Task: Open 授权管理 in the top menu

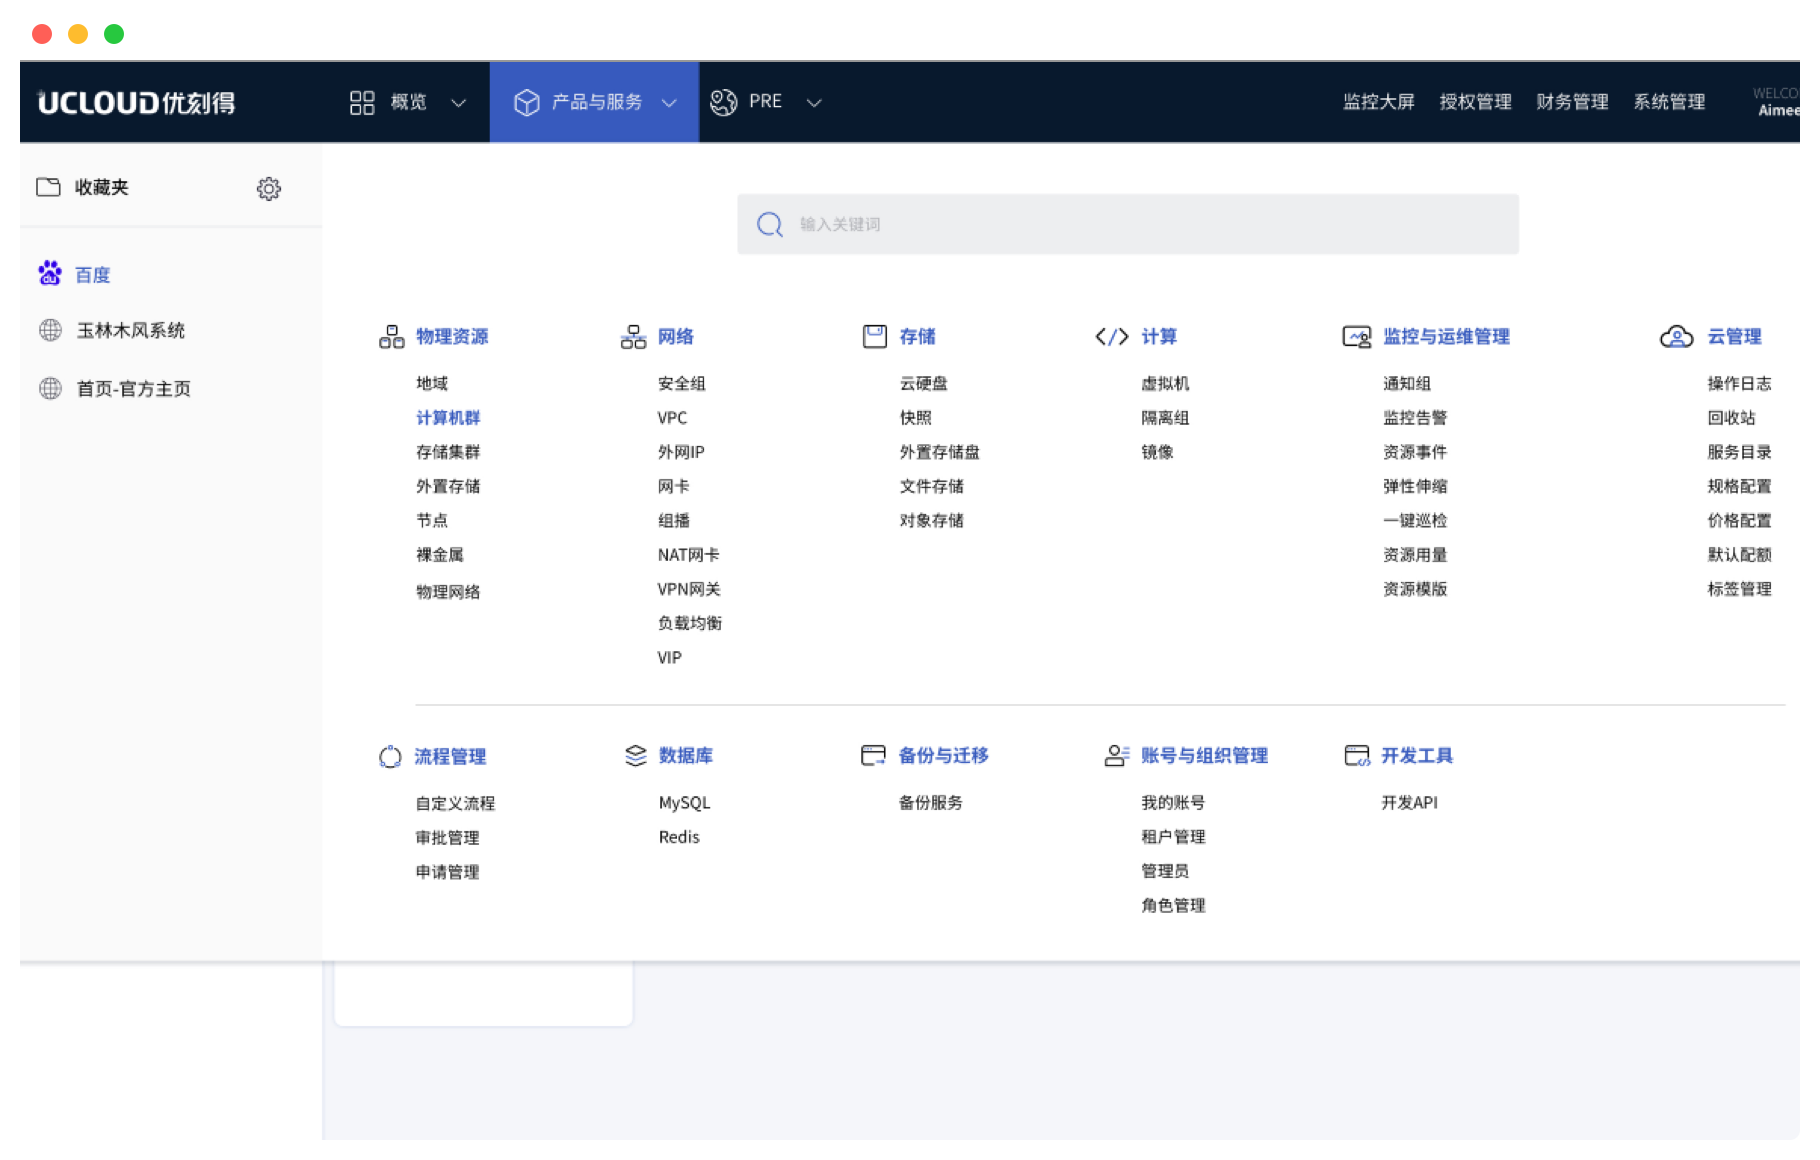Action: pos(1476,101)
